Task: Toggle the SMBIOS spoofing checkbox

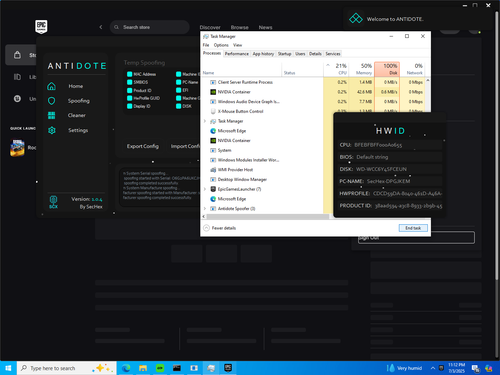Action: (129, 82)
